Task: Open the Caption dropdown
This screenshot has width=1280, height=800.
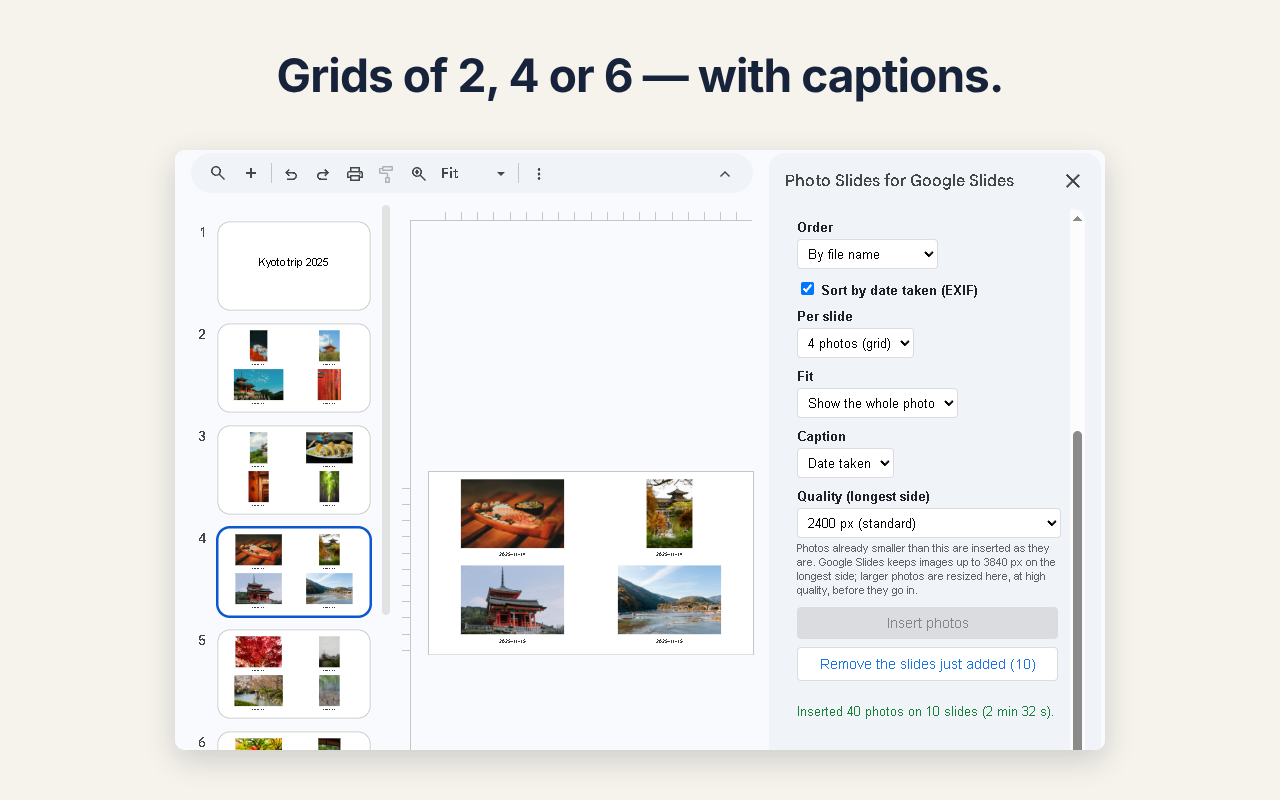Action: [845, 463]
